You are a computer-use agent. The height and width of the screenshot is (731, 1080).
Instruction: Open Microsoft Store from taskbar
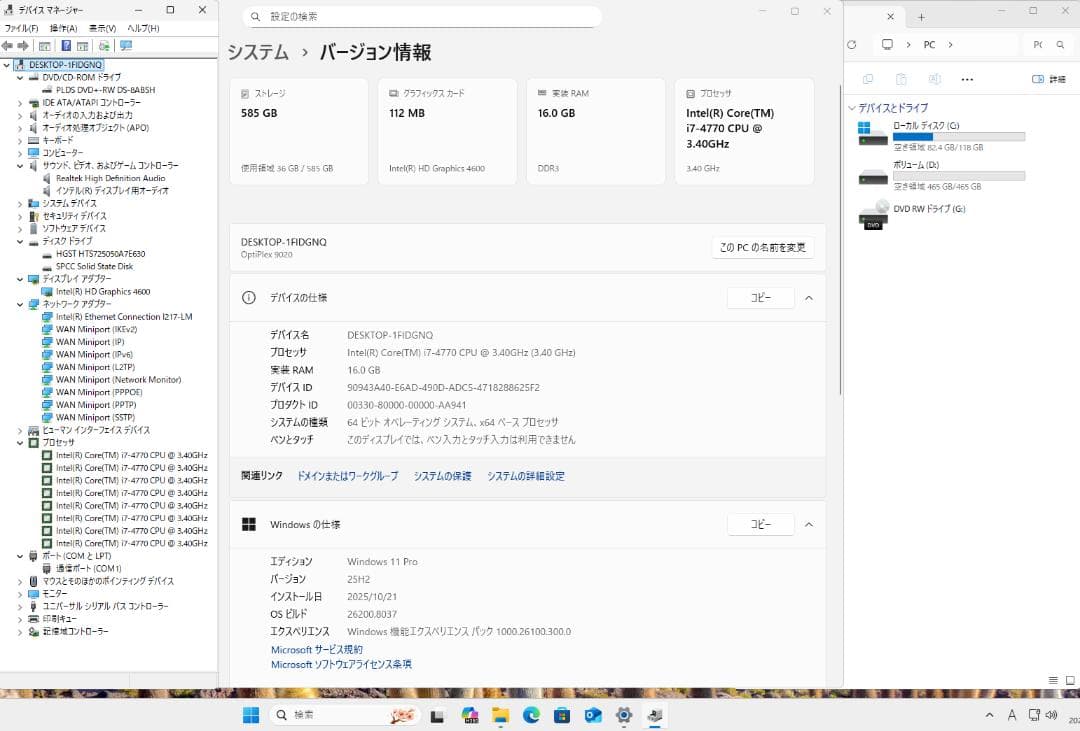[x=562, y=716]
